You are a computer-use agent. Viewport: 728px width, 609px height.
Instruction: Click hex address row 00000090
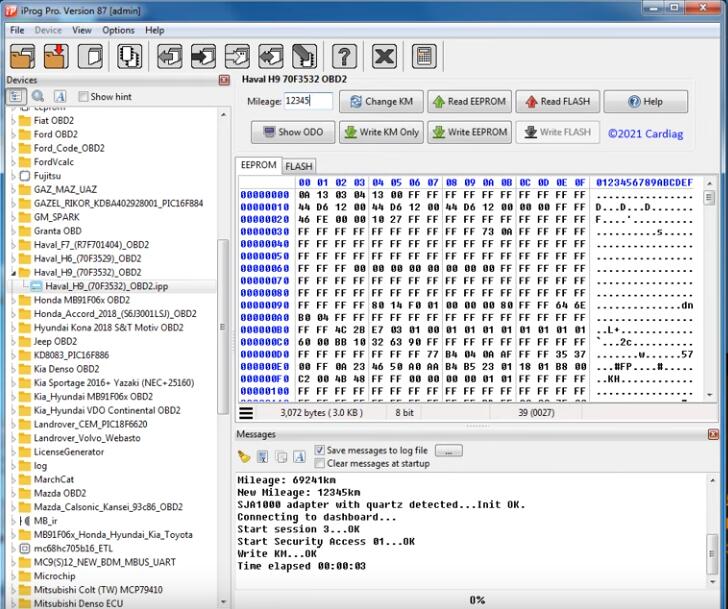tap(265, 305)
